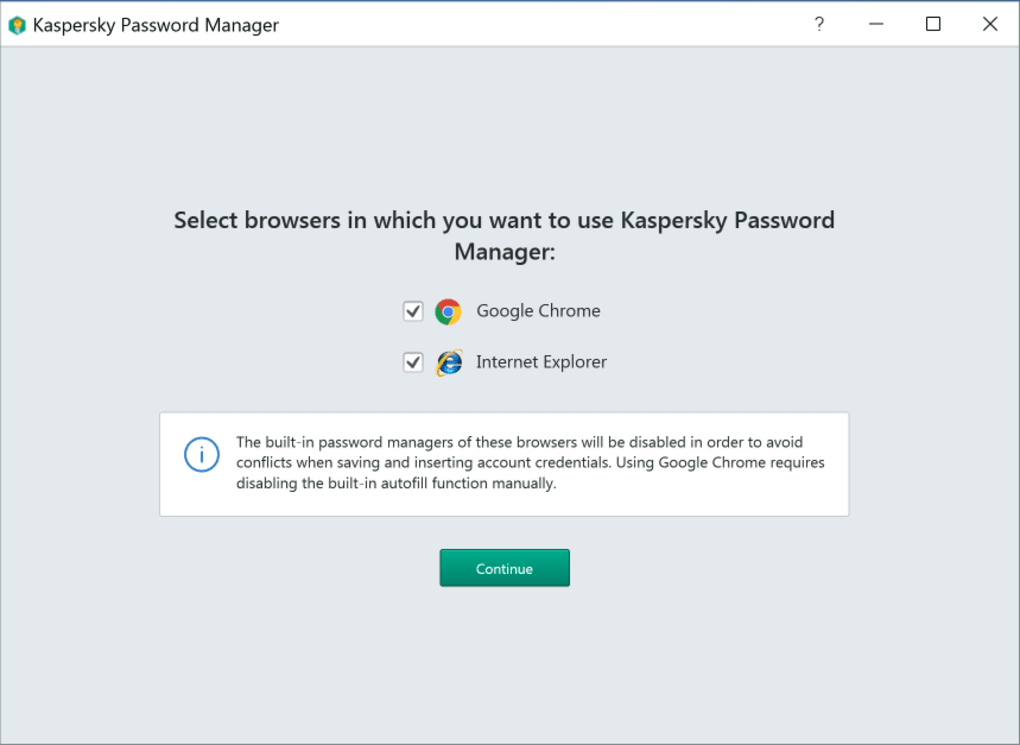Viewport: 1020px width, 745px height.
Task: Click the "Manager:" second heading line
Action: 504,252
